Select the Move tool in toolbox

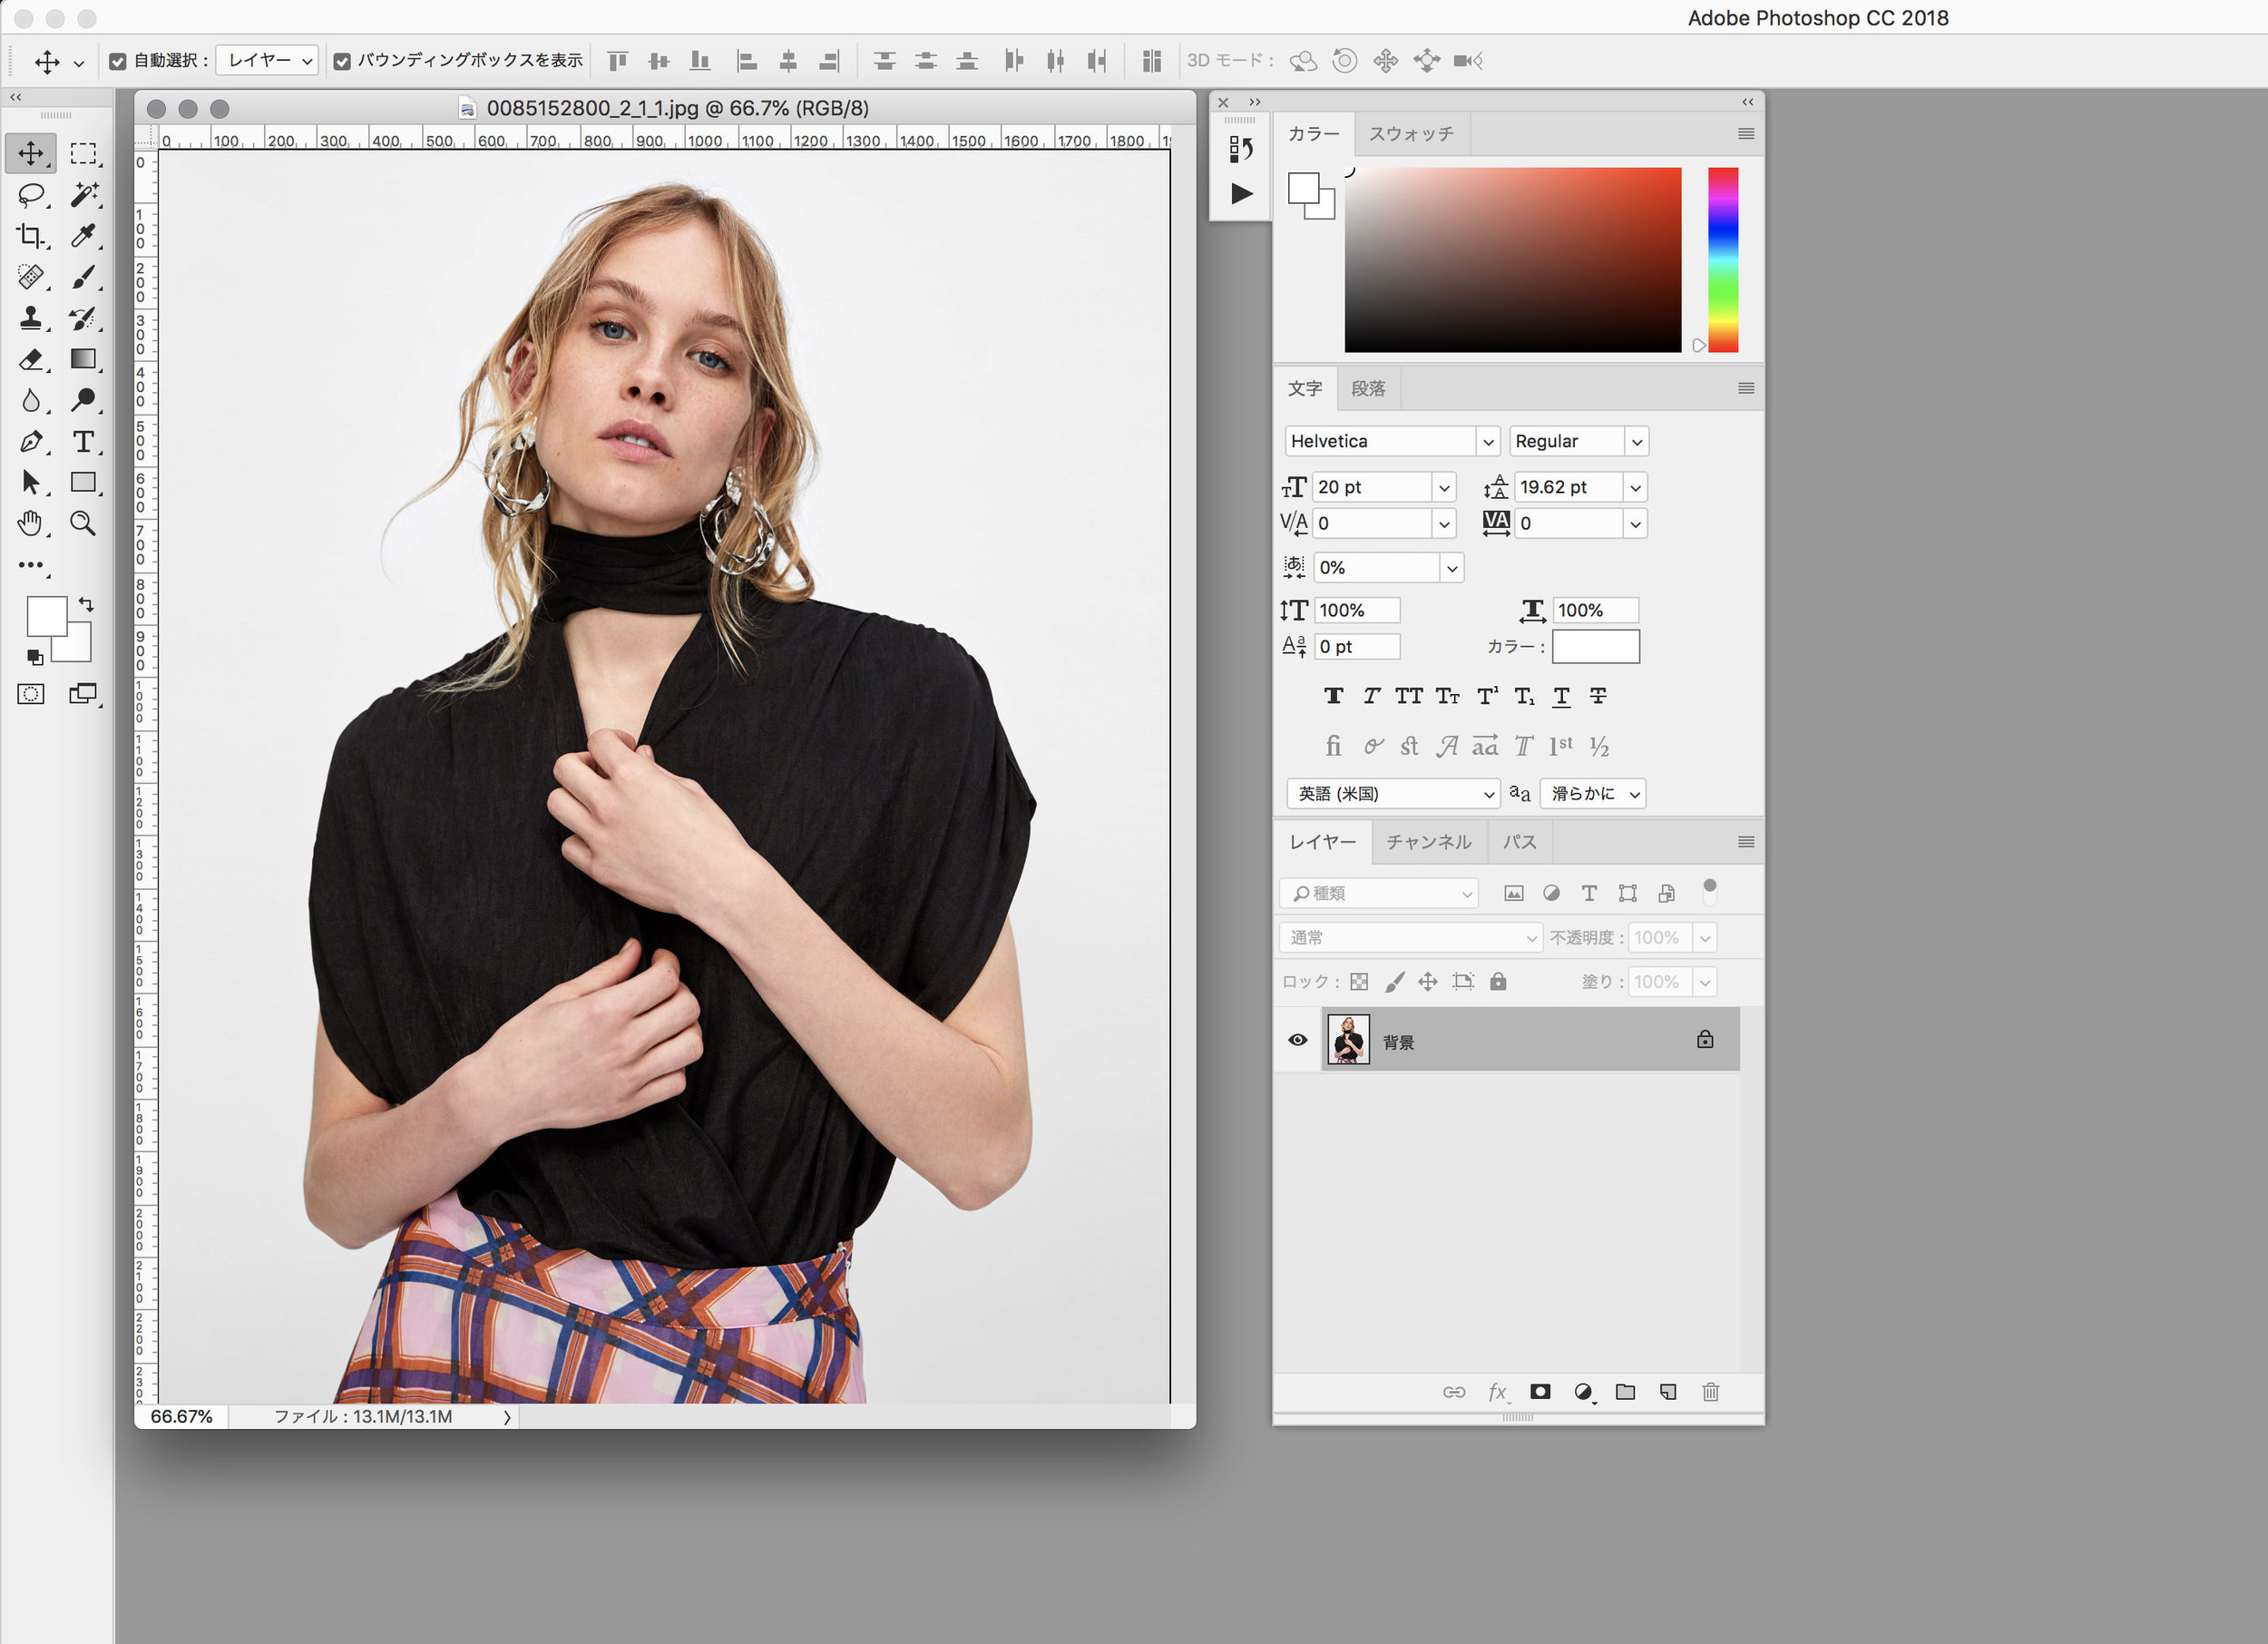tap(30, 153)
